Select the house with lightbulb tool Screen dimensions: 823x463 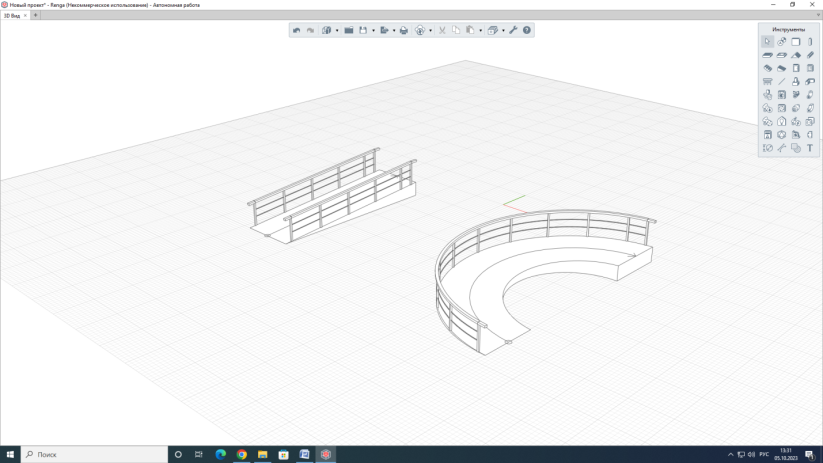pos(782,121)
